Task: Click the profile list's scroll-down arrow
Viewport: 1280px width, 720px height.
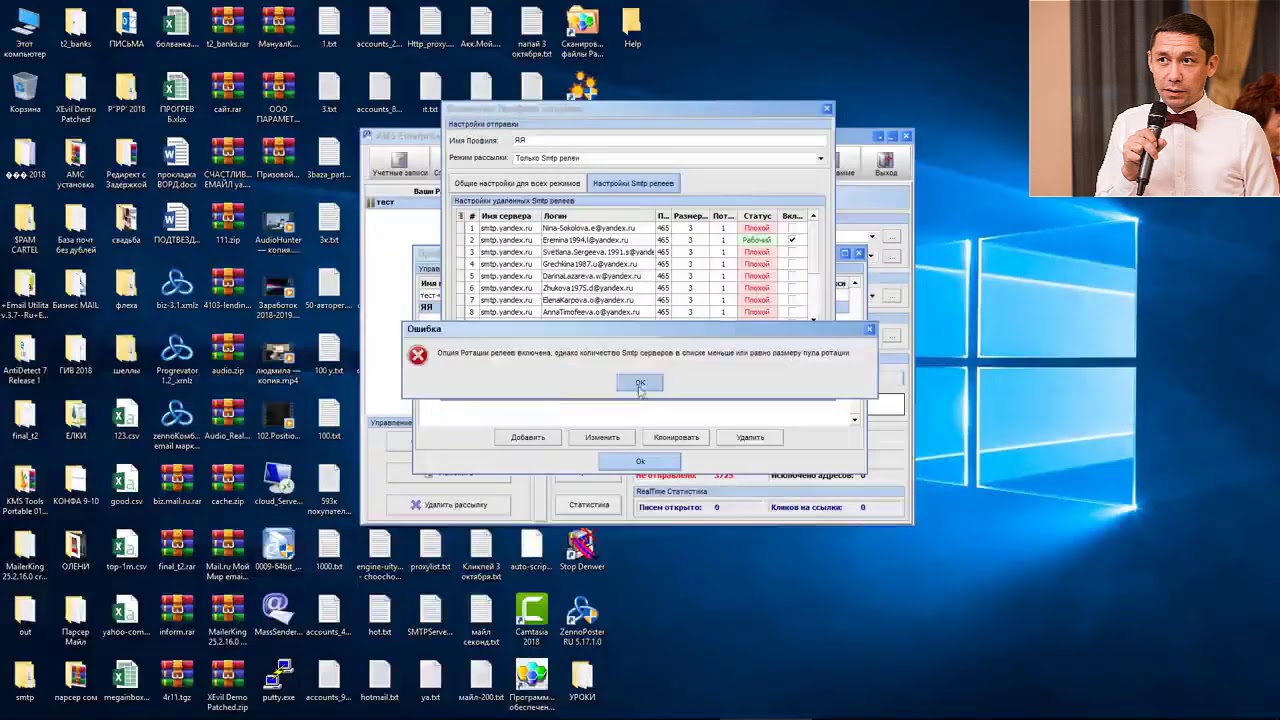Action: point(855,420)
